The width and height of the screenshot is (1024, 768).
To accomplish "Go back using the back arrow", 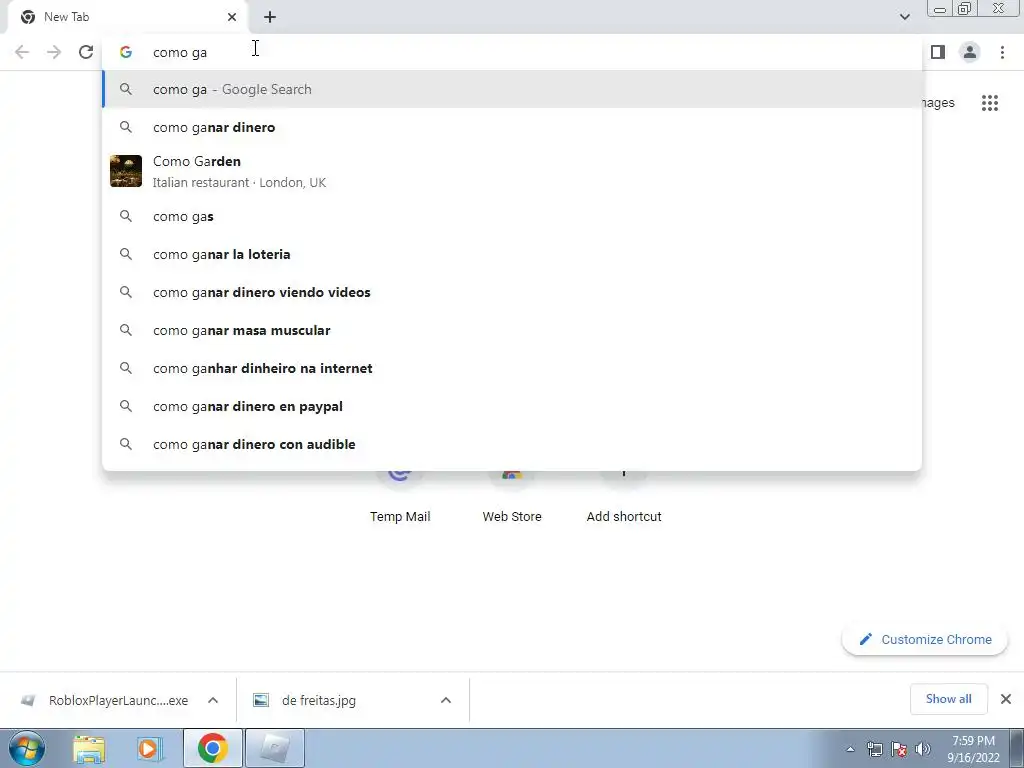I will click(x=22, y=52).
